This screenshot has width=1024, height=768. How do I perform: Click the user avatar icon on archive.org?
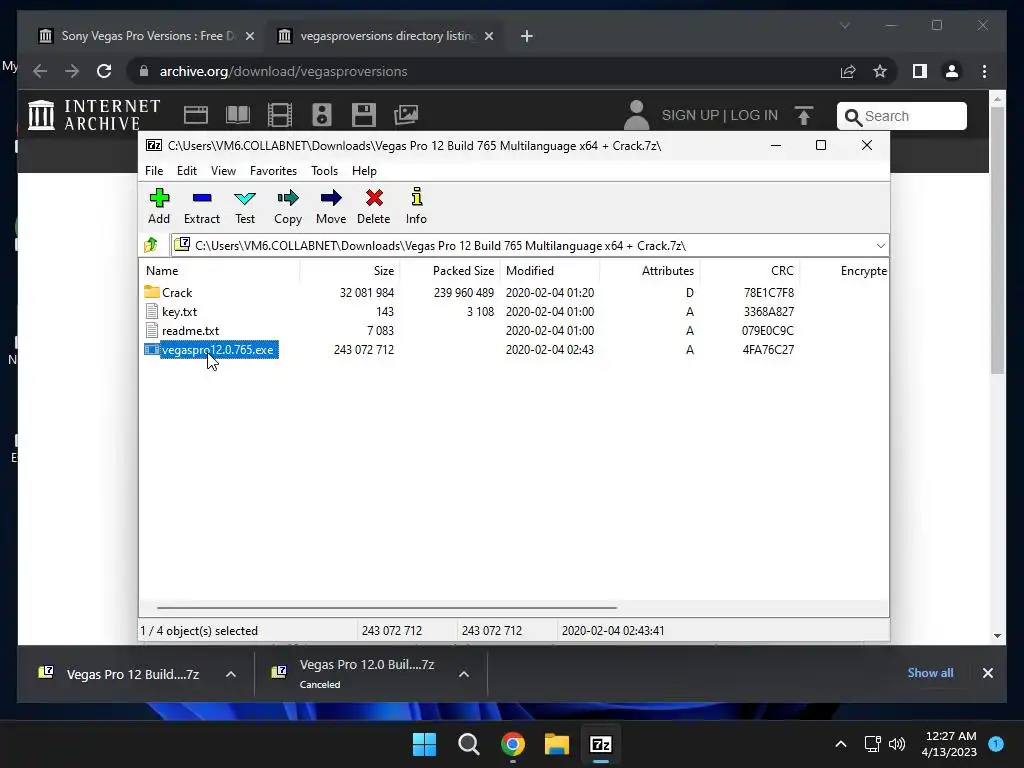tap(636, 115)
